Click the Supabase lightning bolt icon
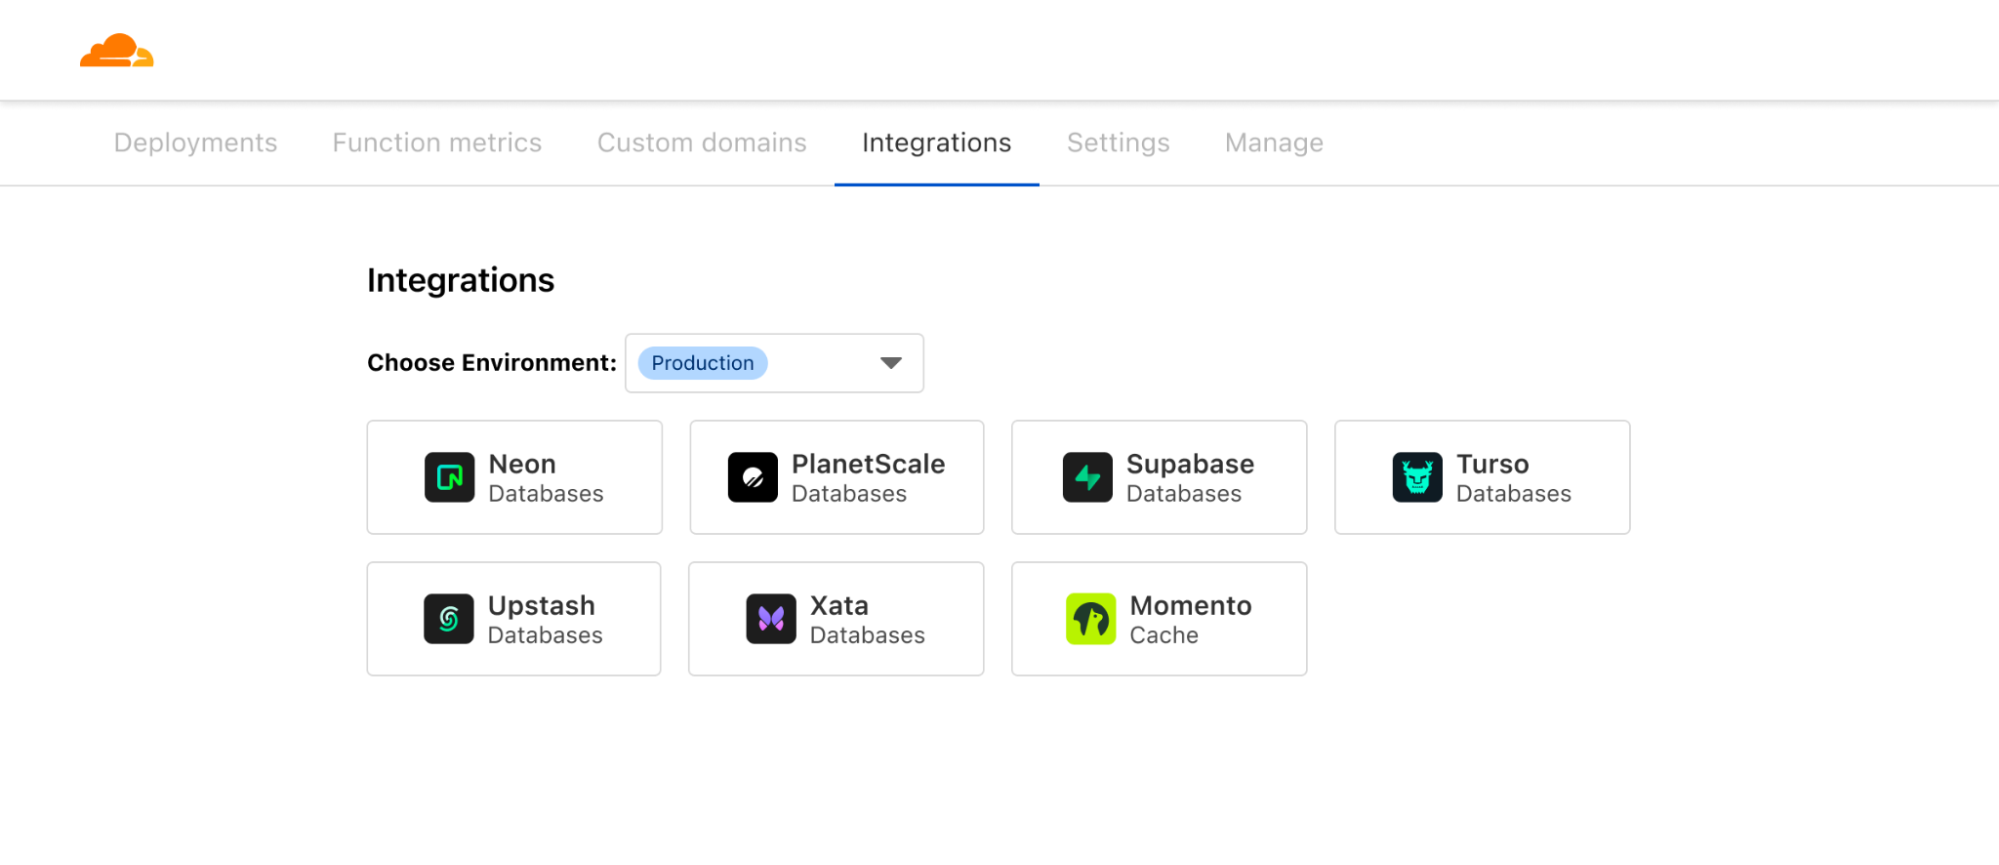 (1087, 477)
